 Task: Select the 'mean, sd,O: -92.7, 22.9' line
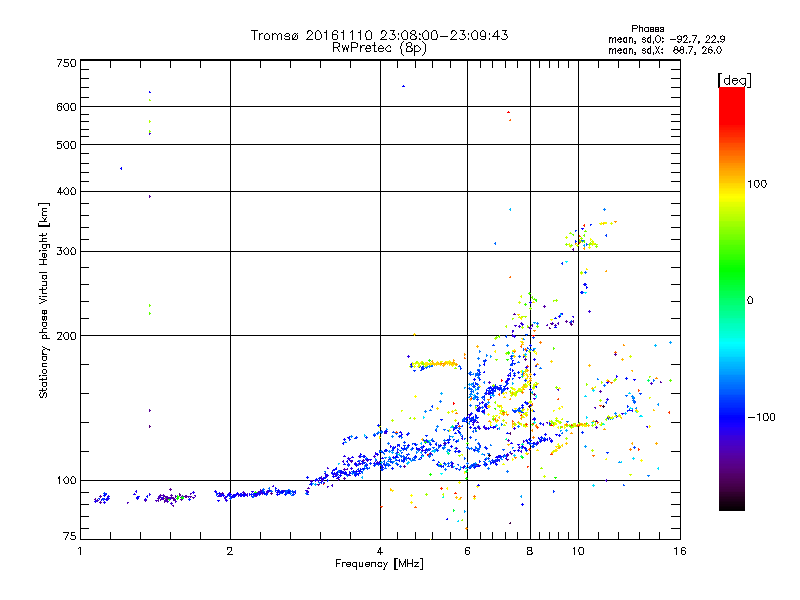point(667,39)
